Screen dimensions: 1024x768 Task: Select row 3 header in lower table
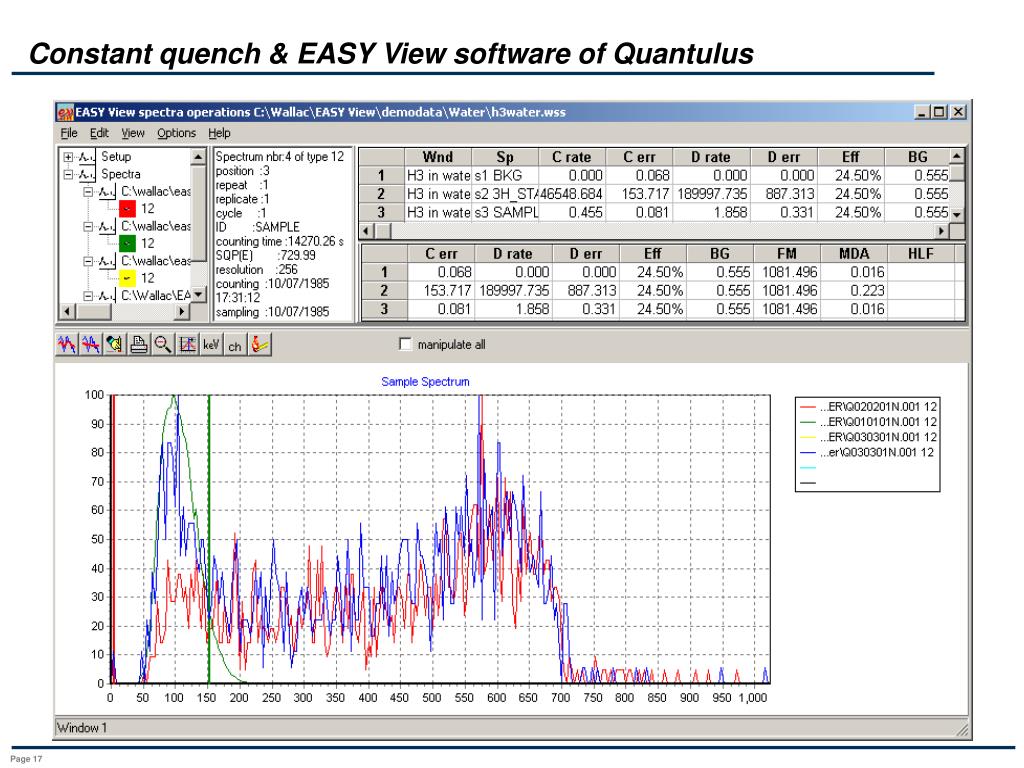click(x=384, y=309)
